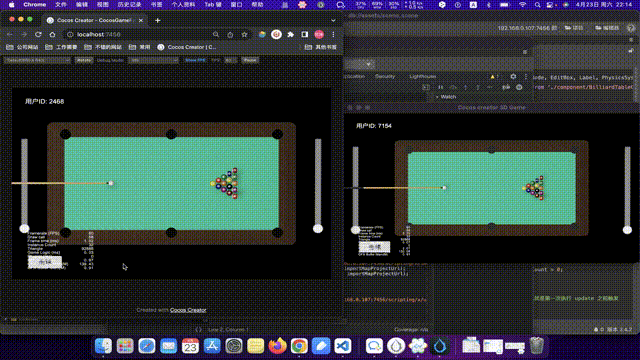The image size is (640, 360).
Task: Pause script execution in DevTools debugger
Action: 440,87
